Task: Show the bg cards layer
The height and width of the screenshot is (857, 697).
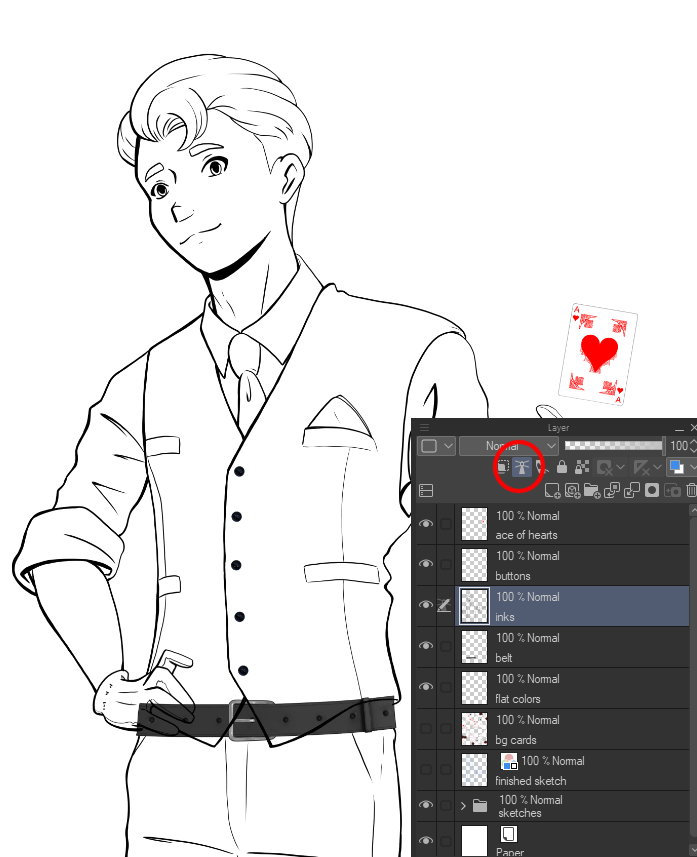Action: tap(426, 728)
